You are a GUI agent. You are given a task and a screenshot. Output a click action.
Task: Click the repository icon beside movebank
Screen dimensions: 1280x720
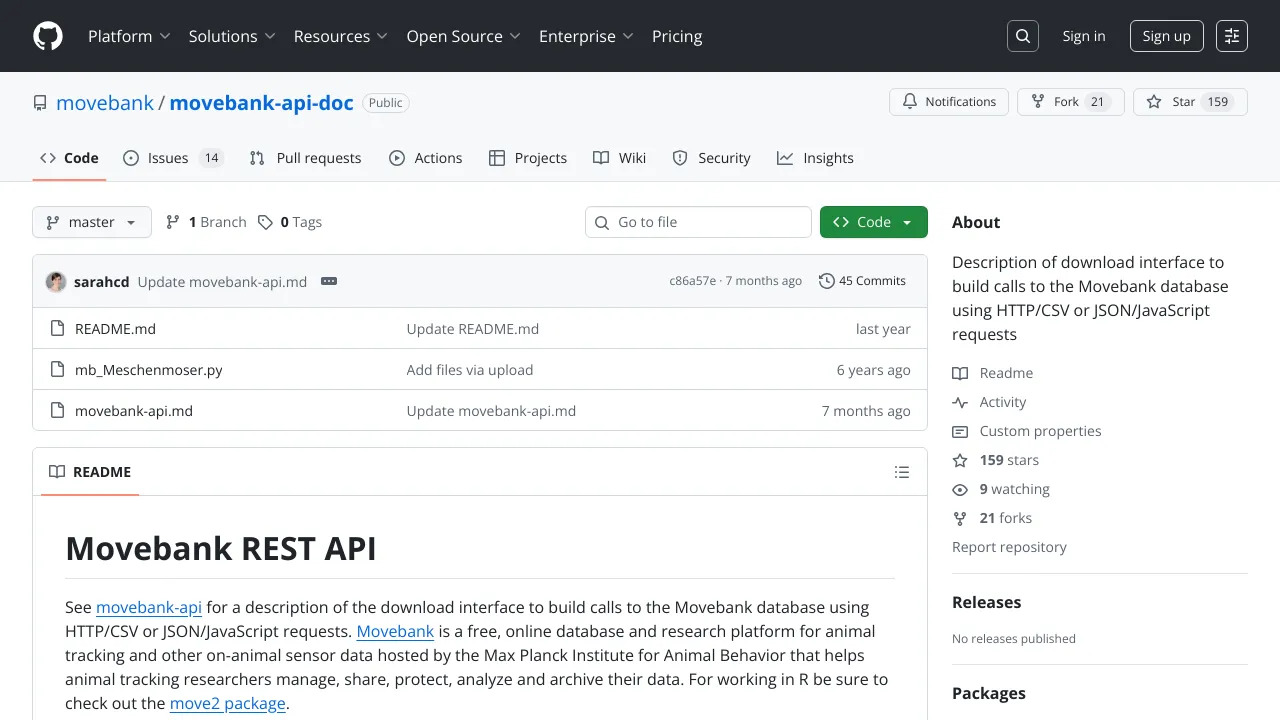40,103
